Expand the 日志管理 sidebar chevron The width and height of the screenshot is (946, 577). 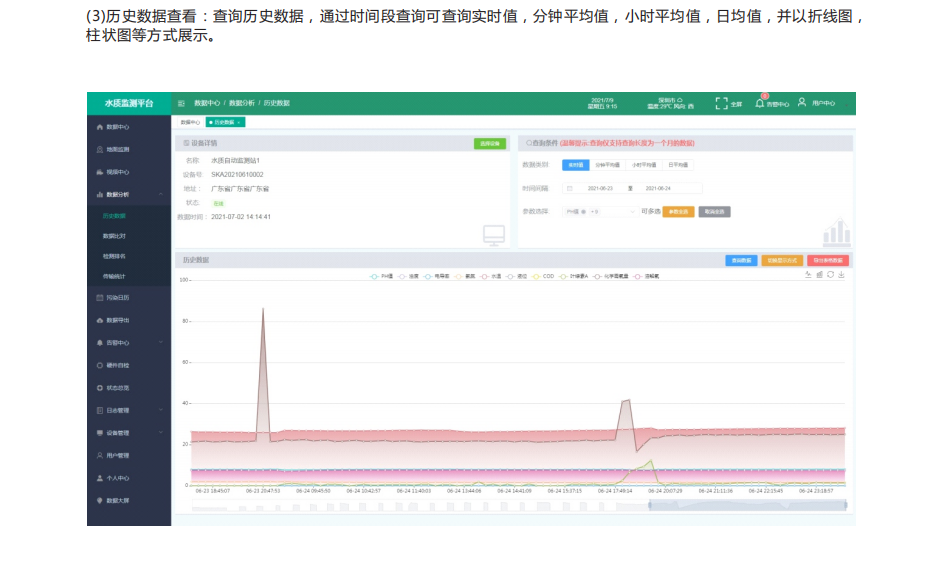160,410
